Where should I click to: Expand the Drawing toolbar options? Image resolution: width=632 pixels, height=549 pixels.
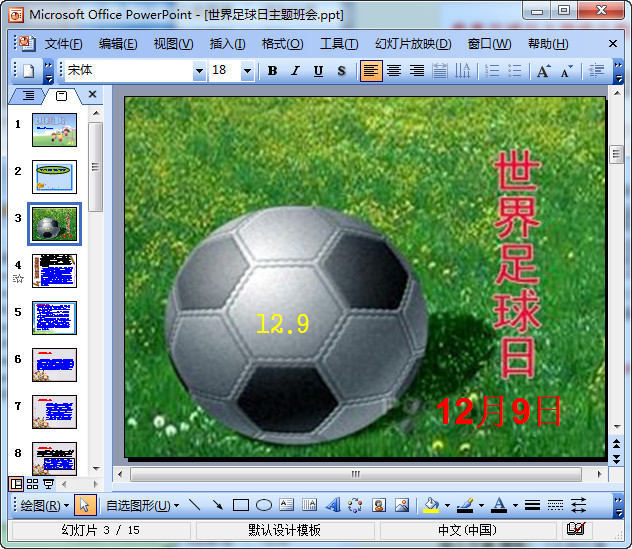[x=618, y=506]
